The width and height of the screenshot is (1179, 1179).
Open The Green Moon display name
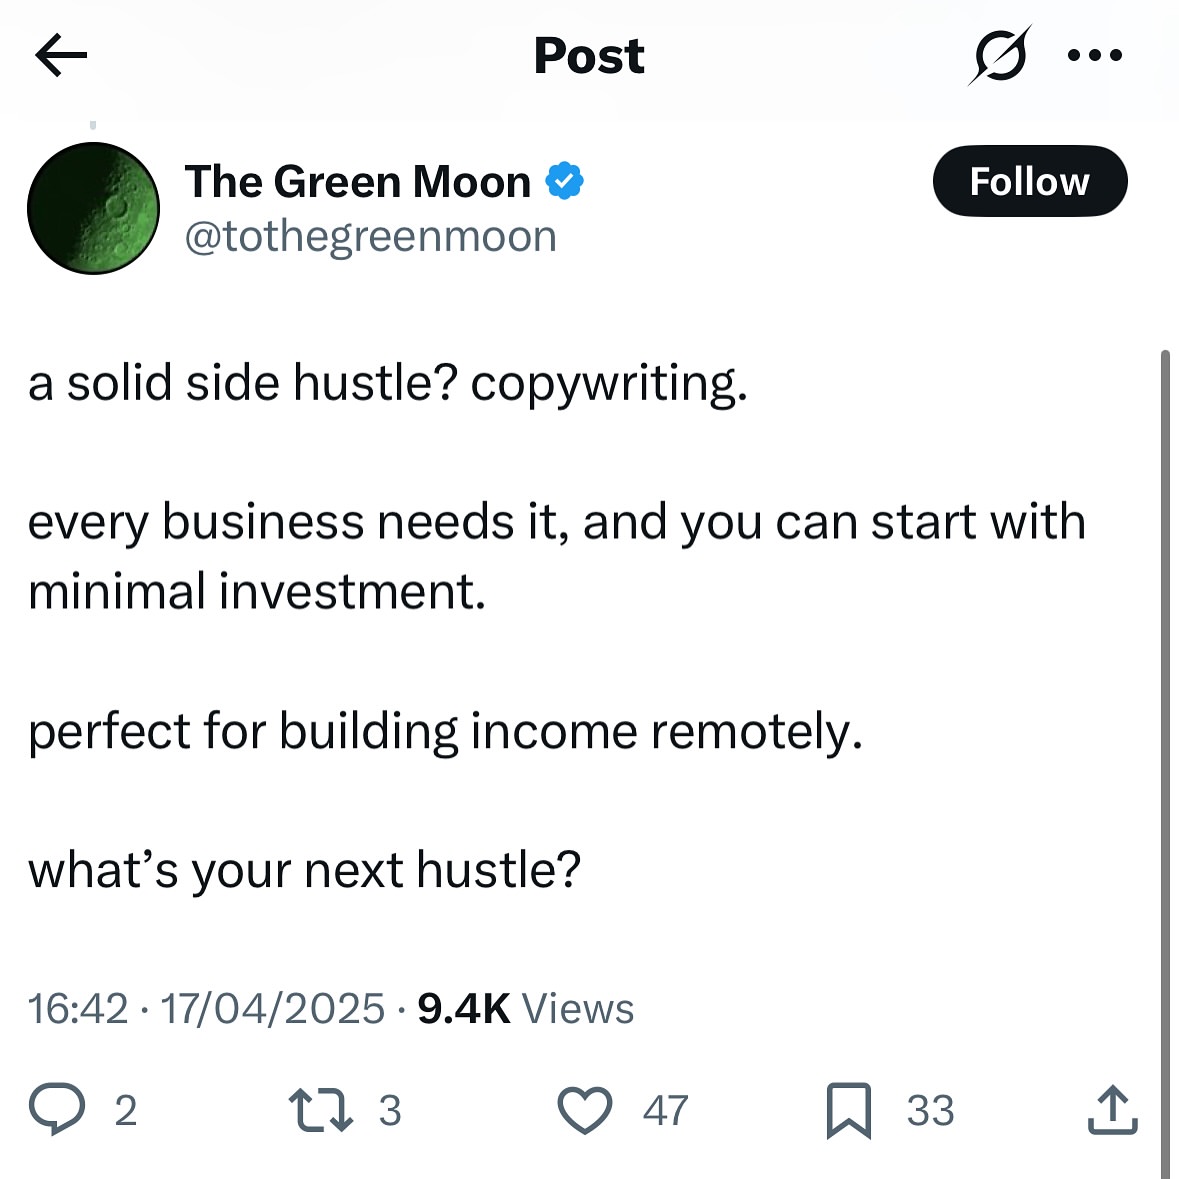(x=358, y=182)
